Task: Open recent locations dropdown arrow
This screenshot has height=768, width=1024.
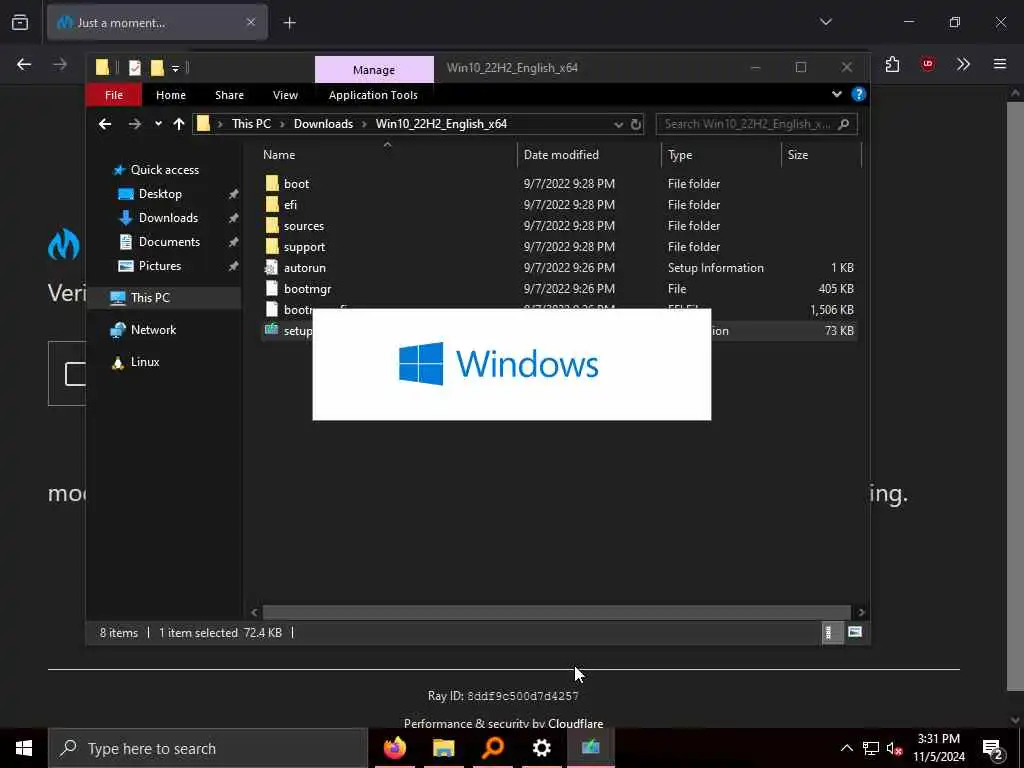Action: pyautogui.click(x=158, y=124)
